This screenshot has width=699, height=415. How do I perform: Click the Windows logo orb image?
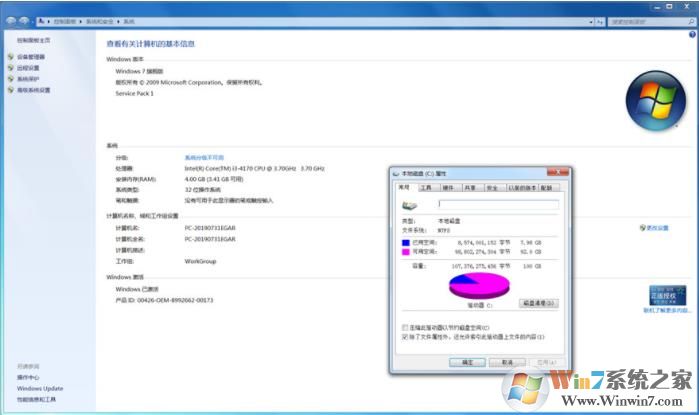pos(655,101)
